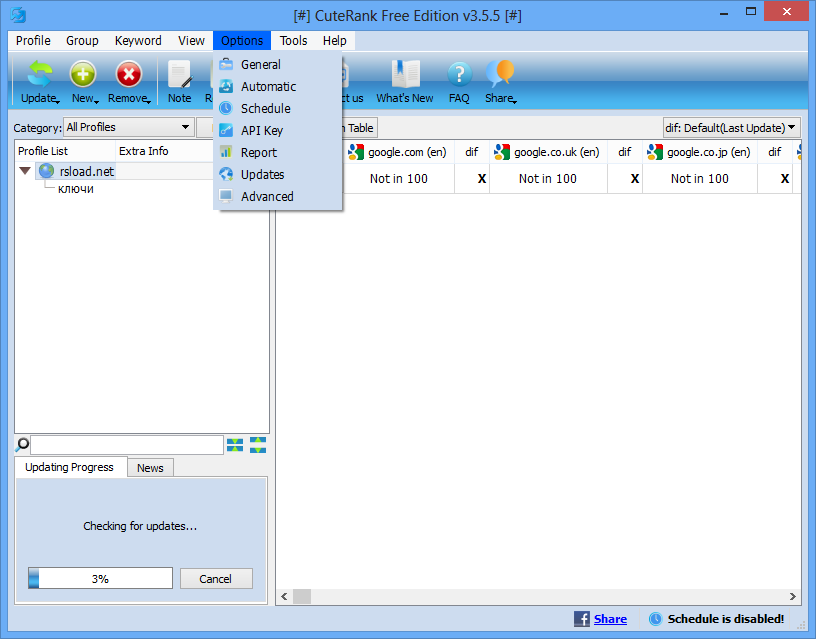Open the Tools menu
The width and height of the screenshot is (816, 639).
tap(294, 41)
